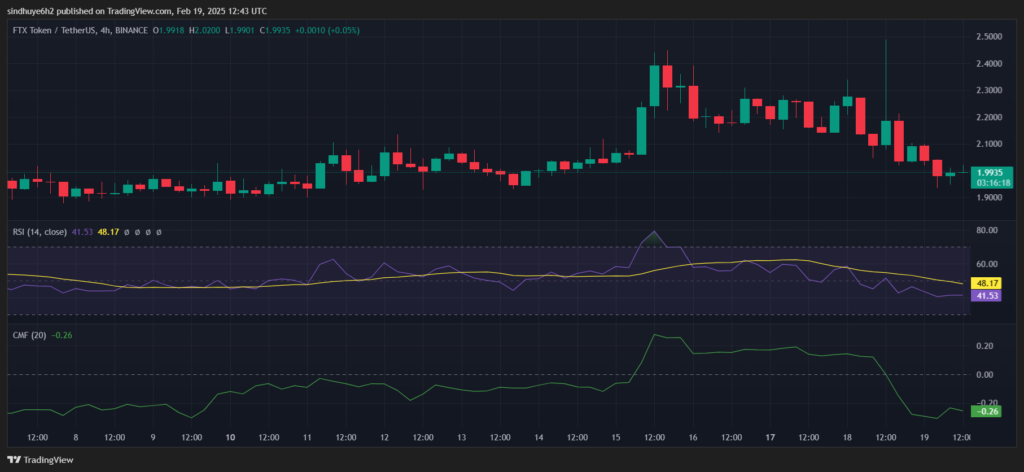Click the sindhuye6h2 publisher name
This screenshot has width=1024, height=472.
pos(36,10)
